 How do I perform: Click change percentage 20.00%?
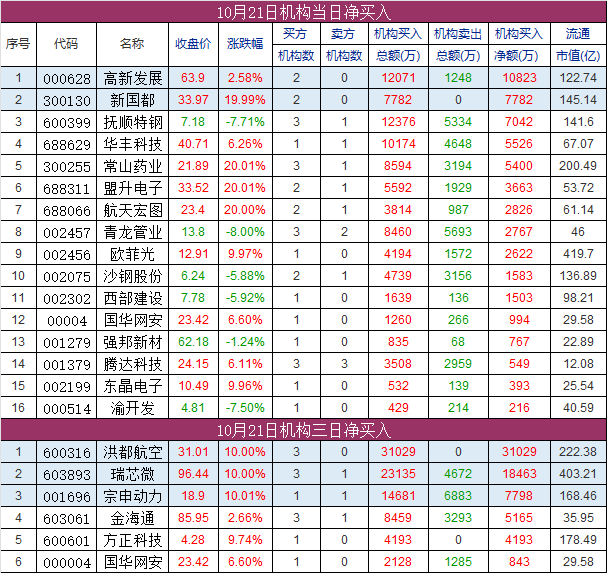pos(245,210)
